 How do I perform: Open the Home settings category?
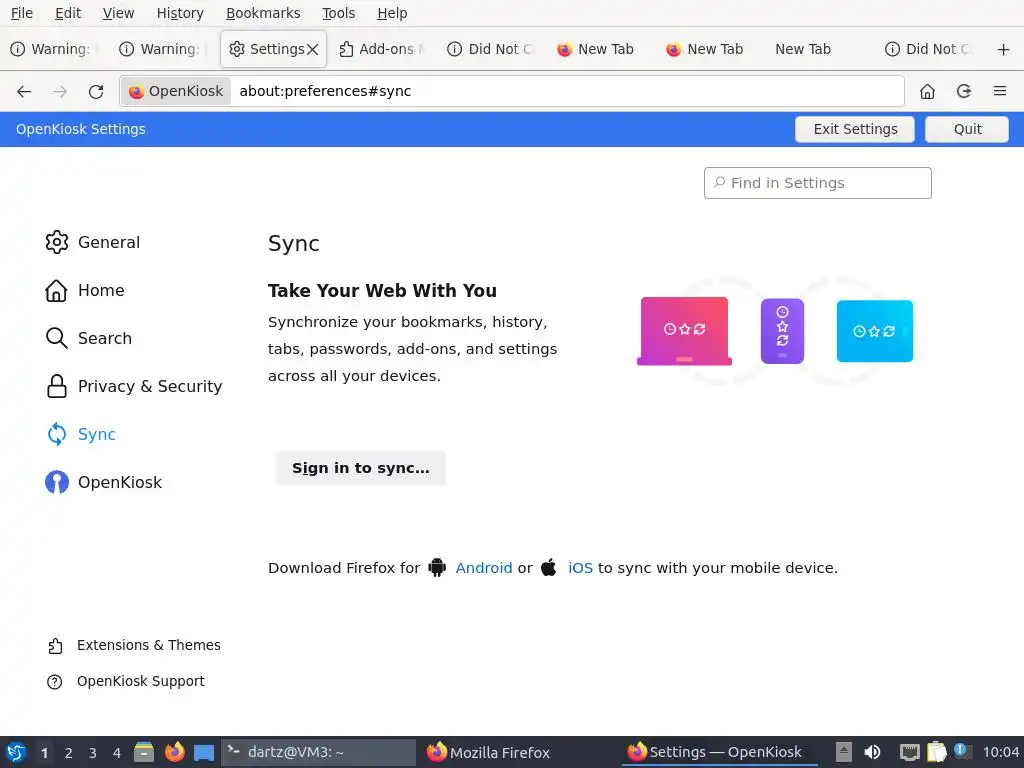(x=85, y=291)
